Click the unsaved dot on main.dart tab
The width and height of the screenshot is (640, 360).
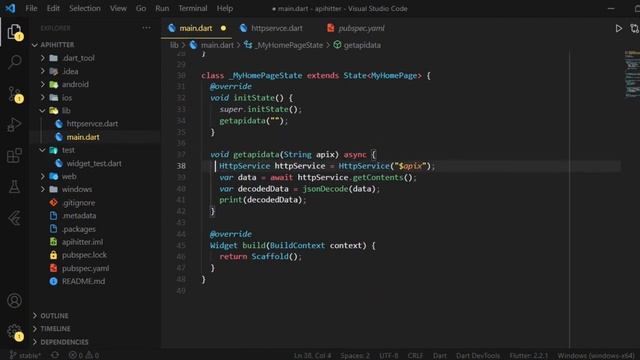(x=223, y=28)
